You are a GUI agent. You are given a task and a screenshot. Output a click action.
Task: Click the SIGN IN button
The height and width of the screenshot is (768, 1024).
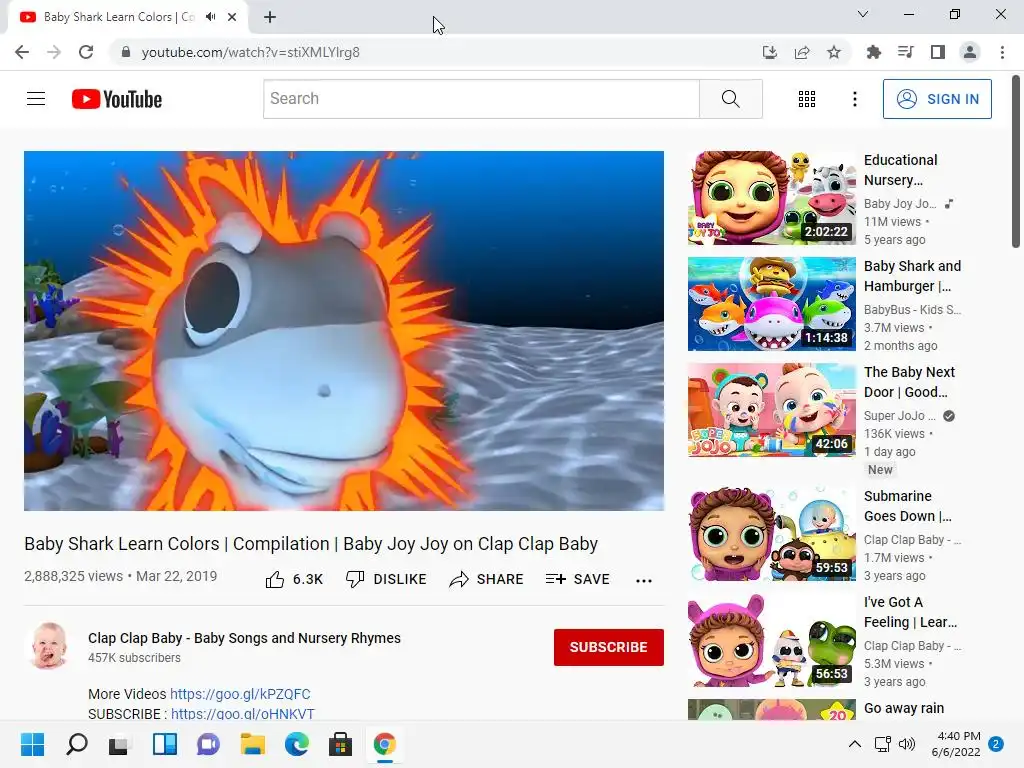click(x=937, y=99)
